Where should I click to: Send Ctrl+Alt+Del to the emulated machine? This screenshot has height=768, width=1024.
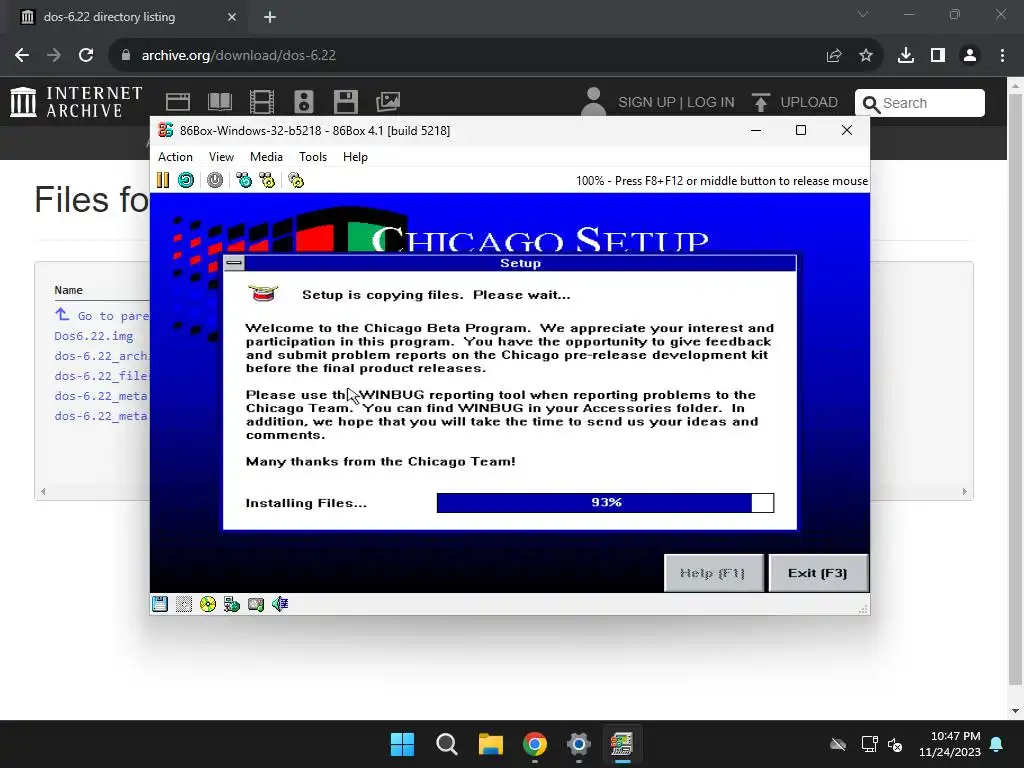click(244, 180)
